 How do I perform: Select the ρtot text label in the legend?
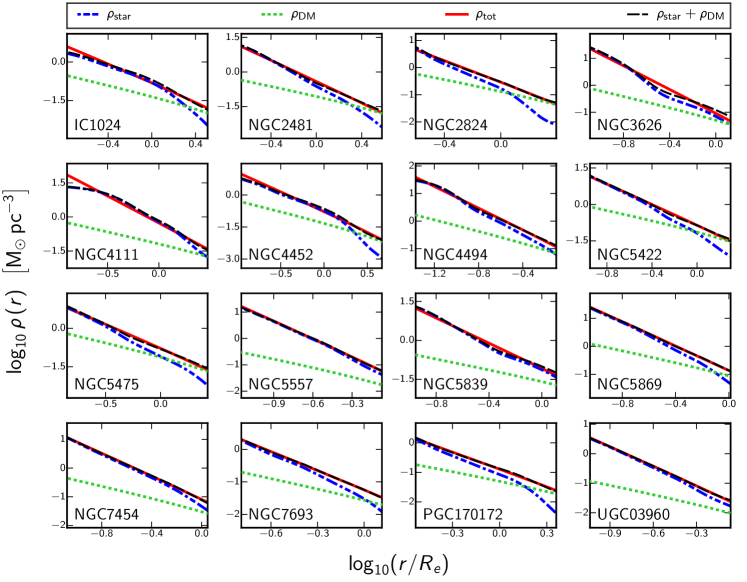tap(486, 16)
